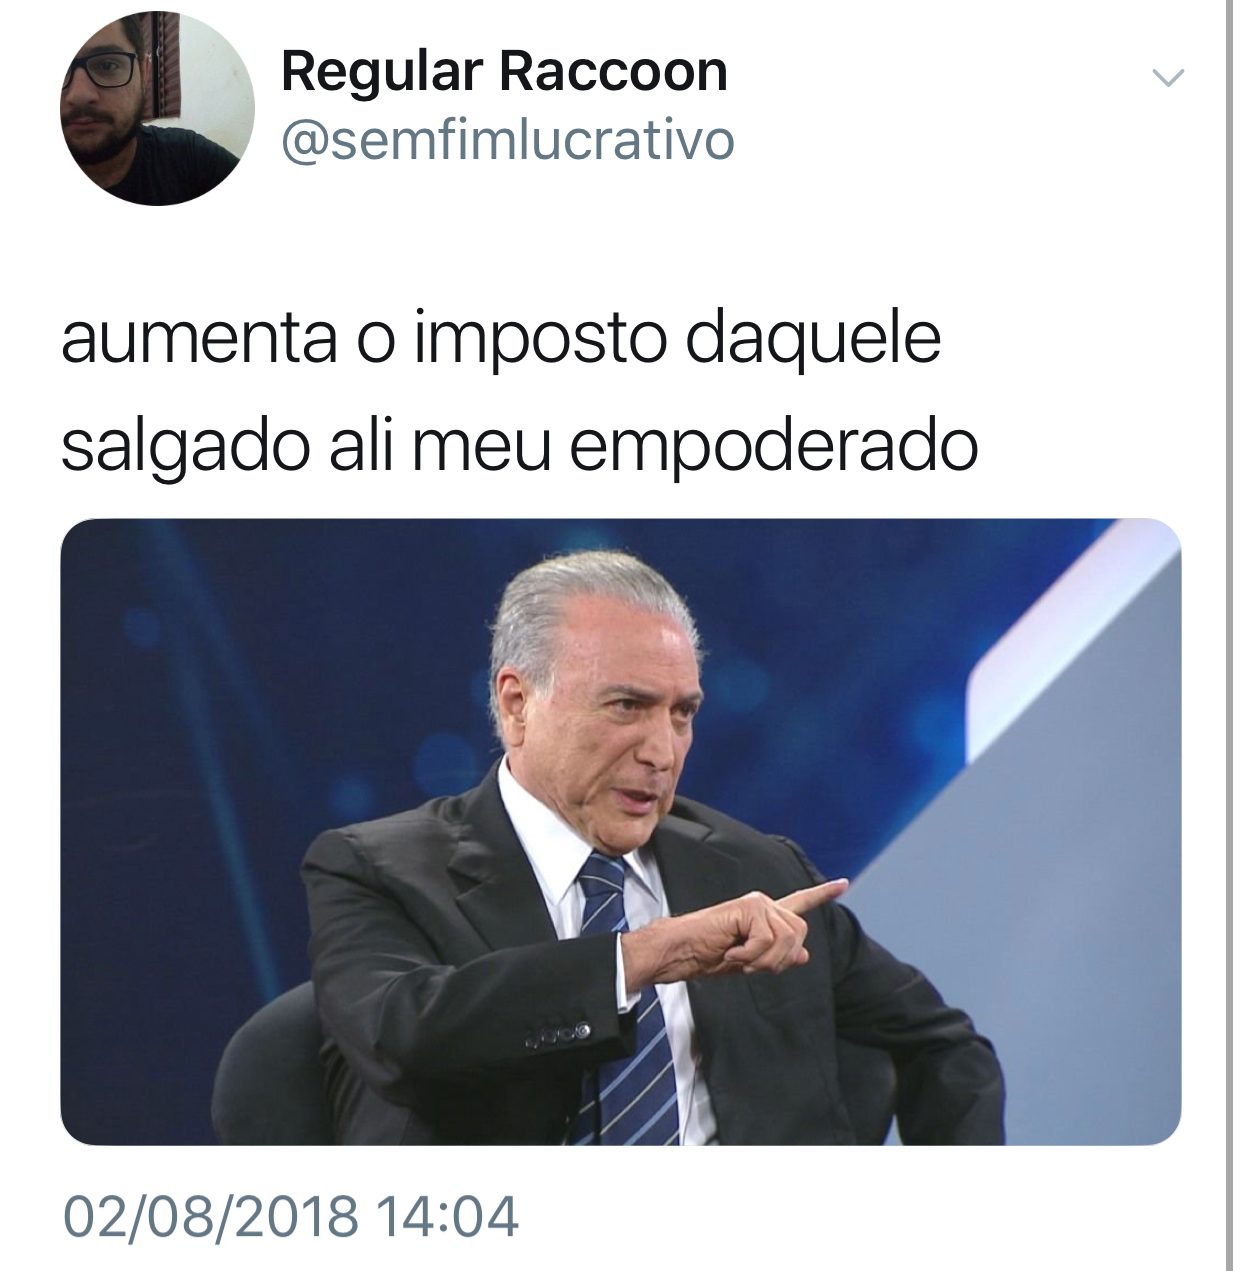Click the word "imposto" in the tweet

[540, 340]
